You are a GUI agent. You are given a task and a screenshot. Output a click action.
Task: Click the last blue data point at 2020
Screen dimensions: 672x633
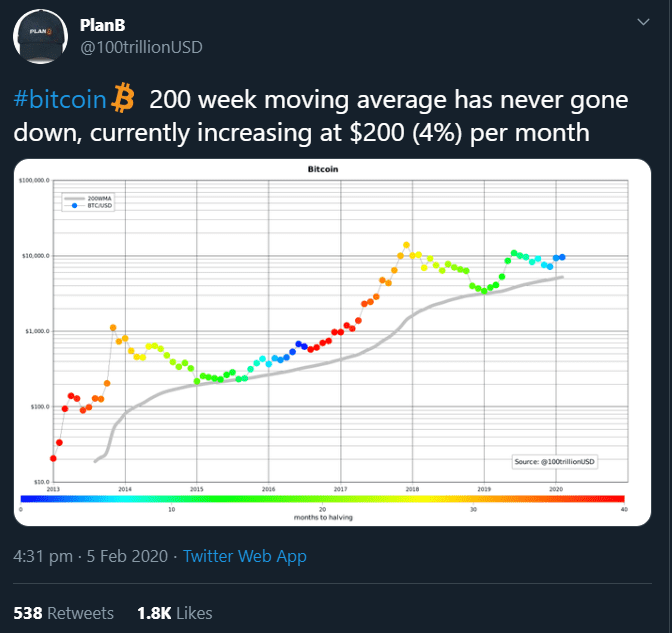pyautogui.click(x=562, y=258)
